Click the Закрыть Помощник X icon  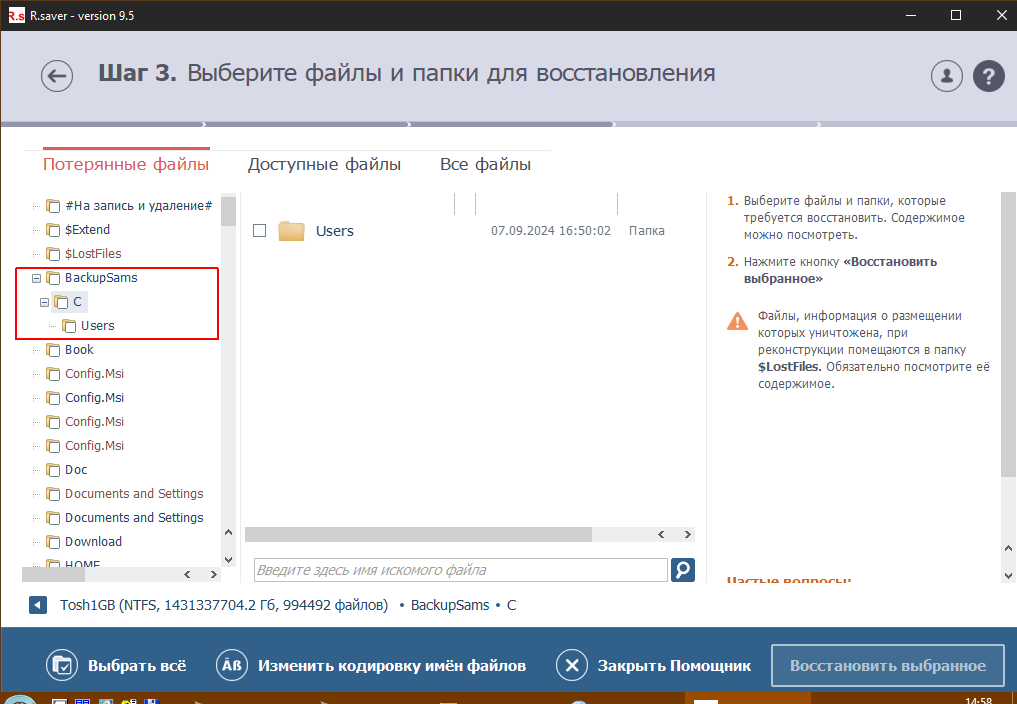[571, 666]
